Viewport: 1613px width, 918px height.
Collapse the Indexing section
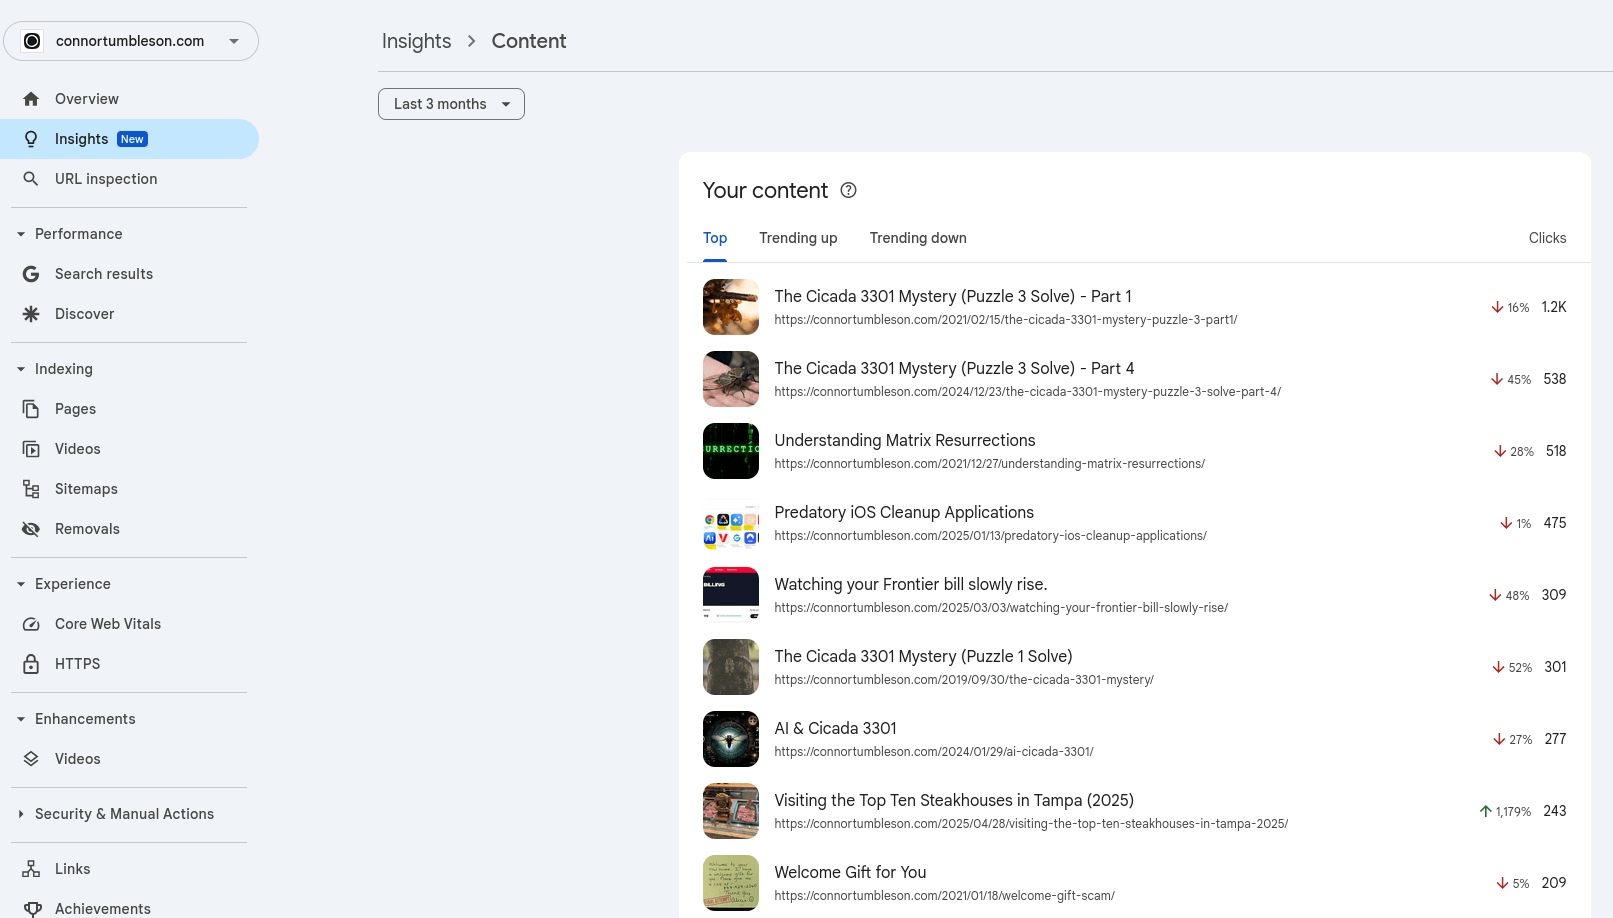21,369
